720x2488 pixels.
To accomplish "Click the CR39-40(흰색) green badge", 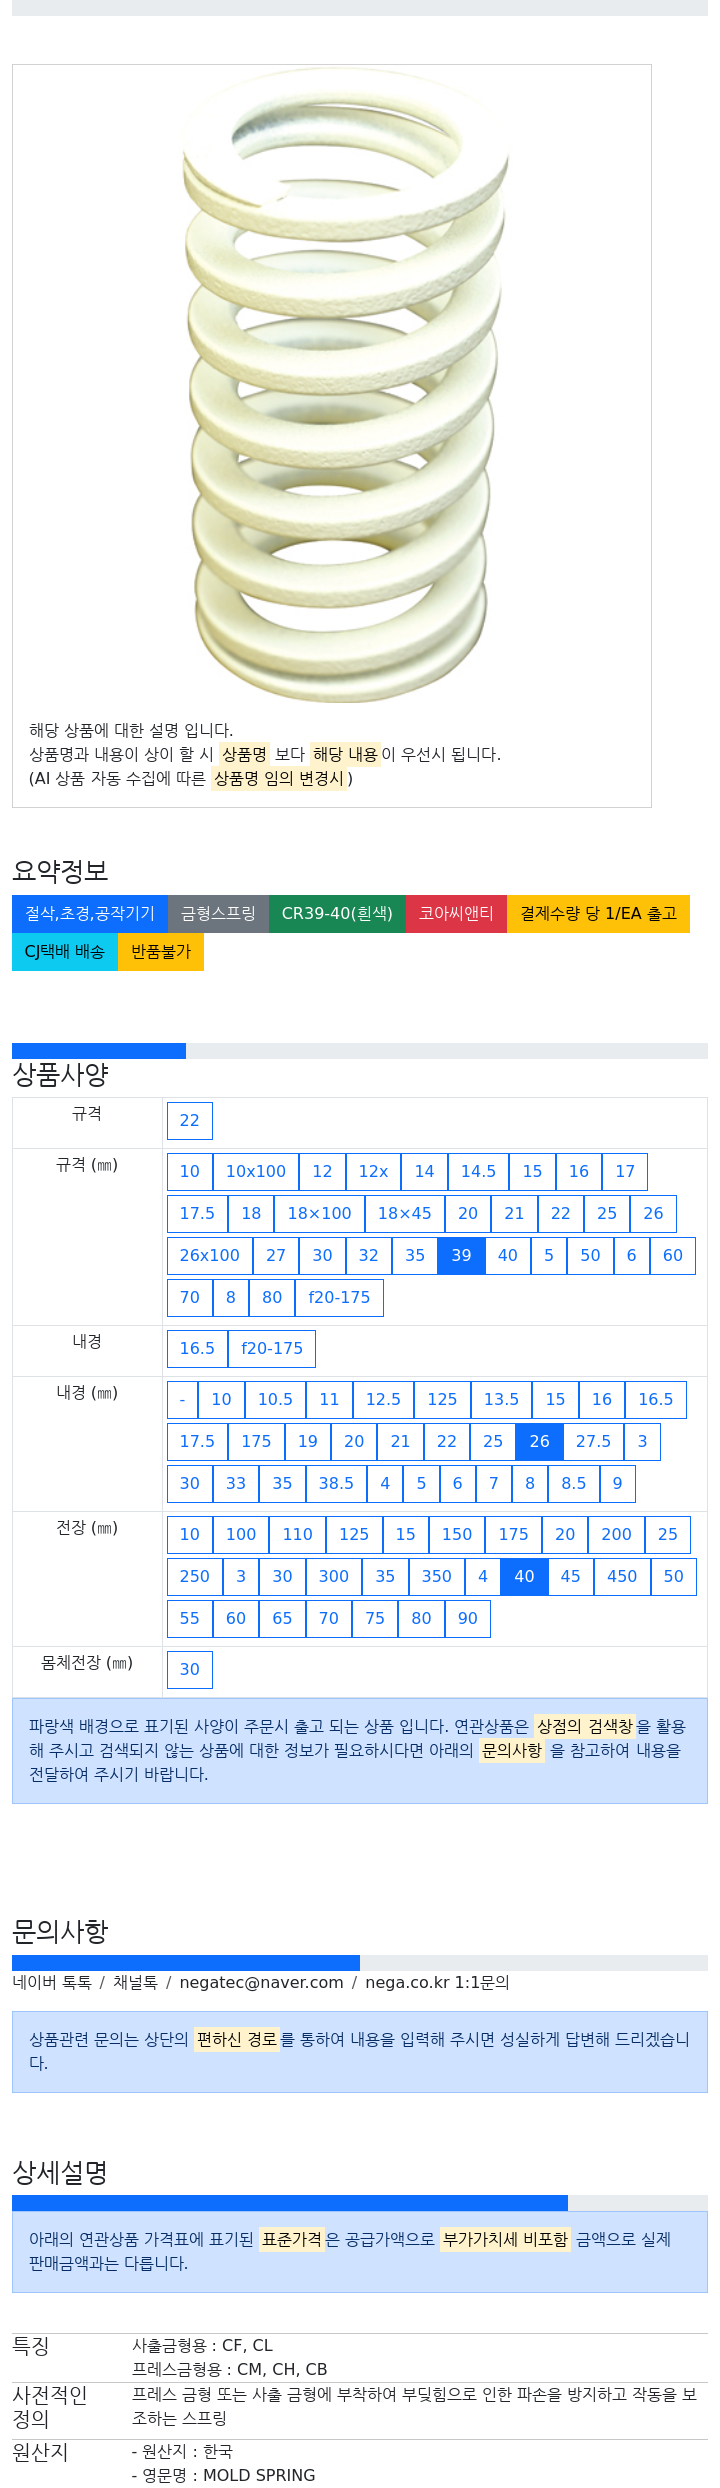I will click(337, 914).
